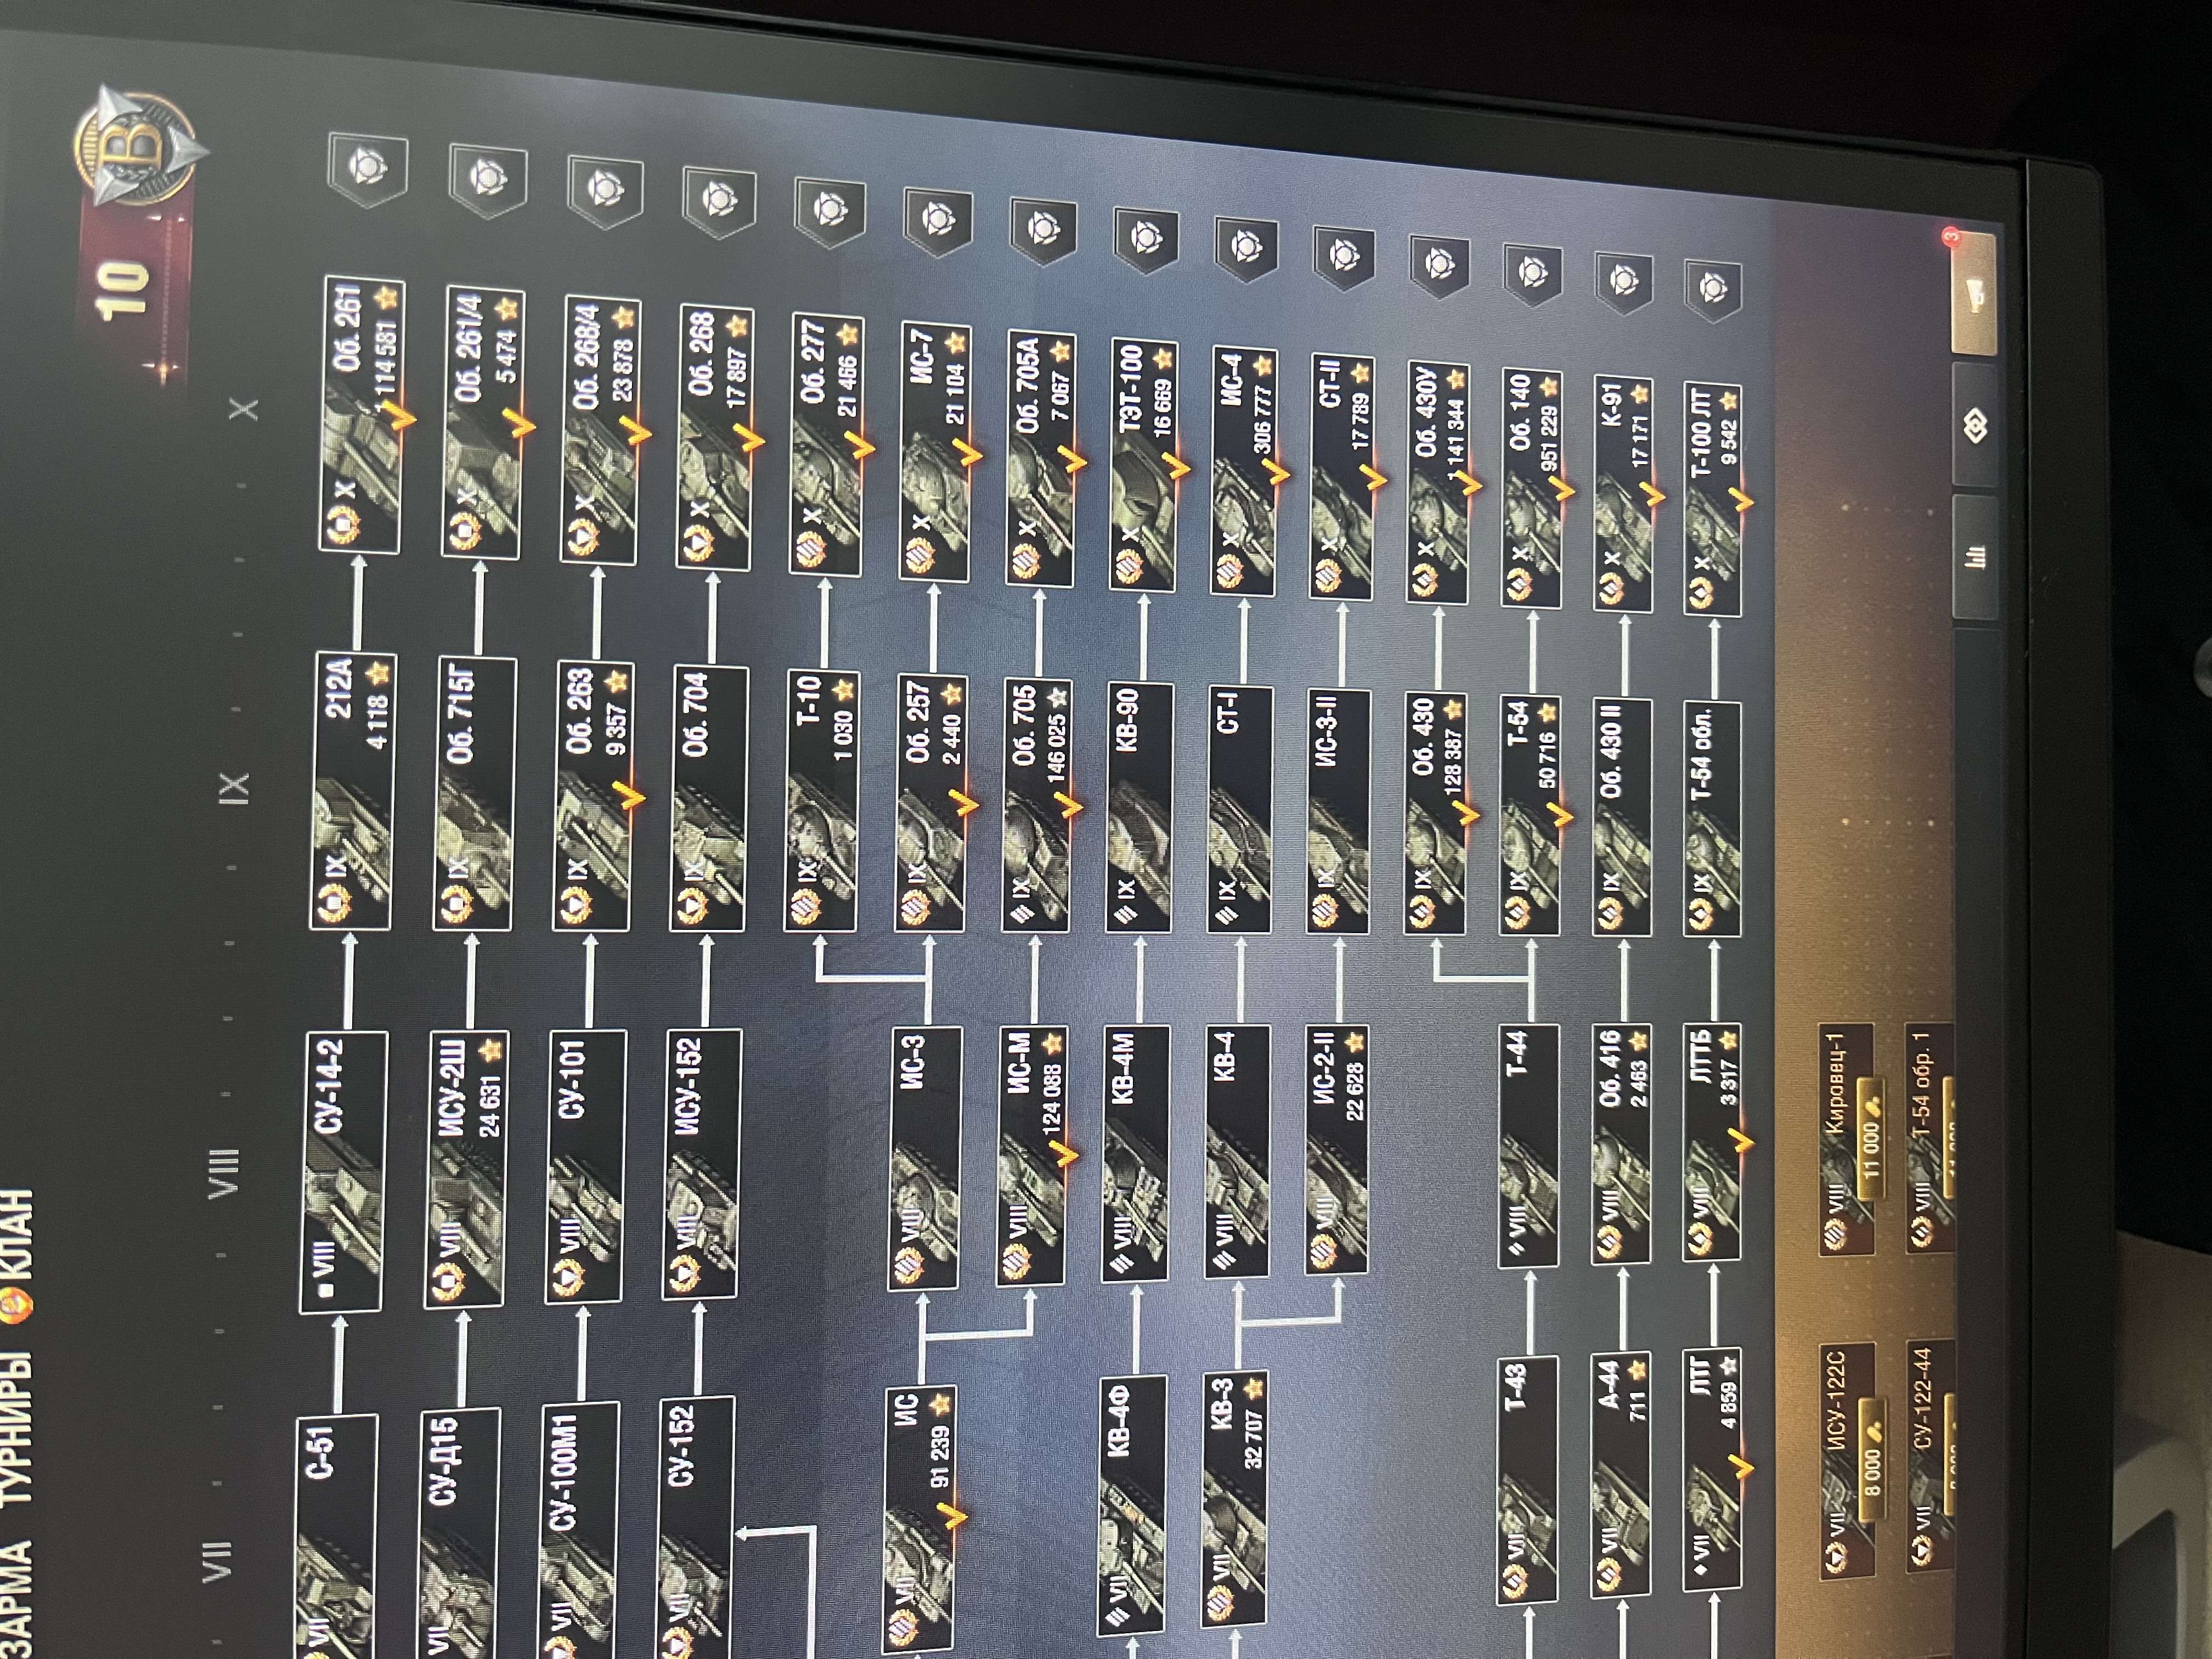Select the КВ-4 tank node

(1237, 1152)
